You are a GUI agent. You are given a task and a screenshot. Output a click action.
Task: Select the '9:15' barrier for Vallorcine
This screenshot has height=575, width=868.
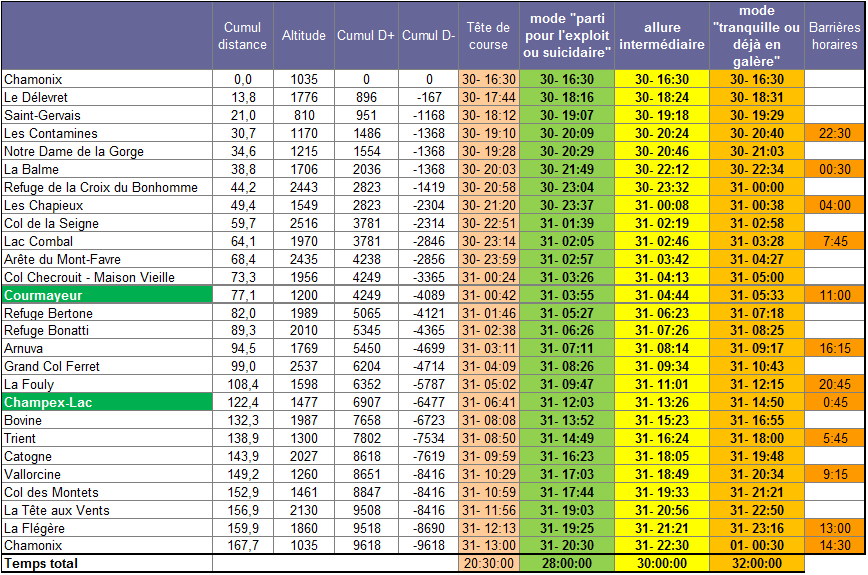(x=834, y=474)
